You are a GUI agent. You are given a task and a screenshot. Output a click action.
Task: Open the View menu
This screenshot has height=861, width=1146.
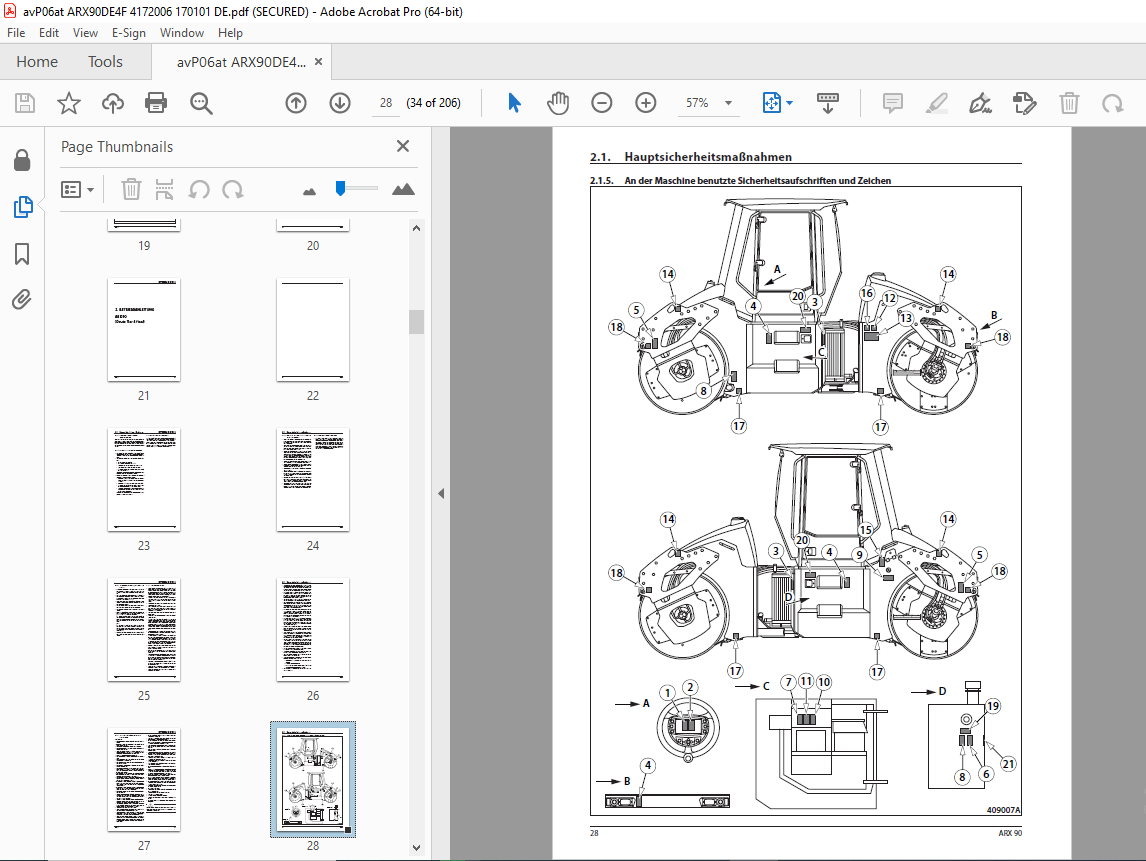pos(86,33)
